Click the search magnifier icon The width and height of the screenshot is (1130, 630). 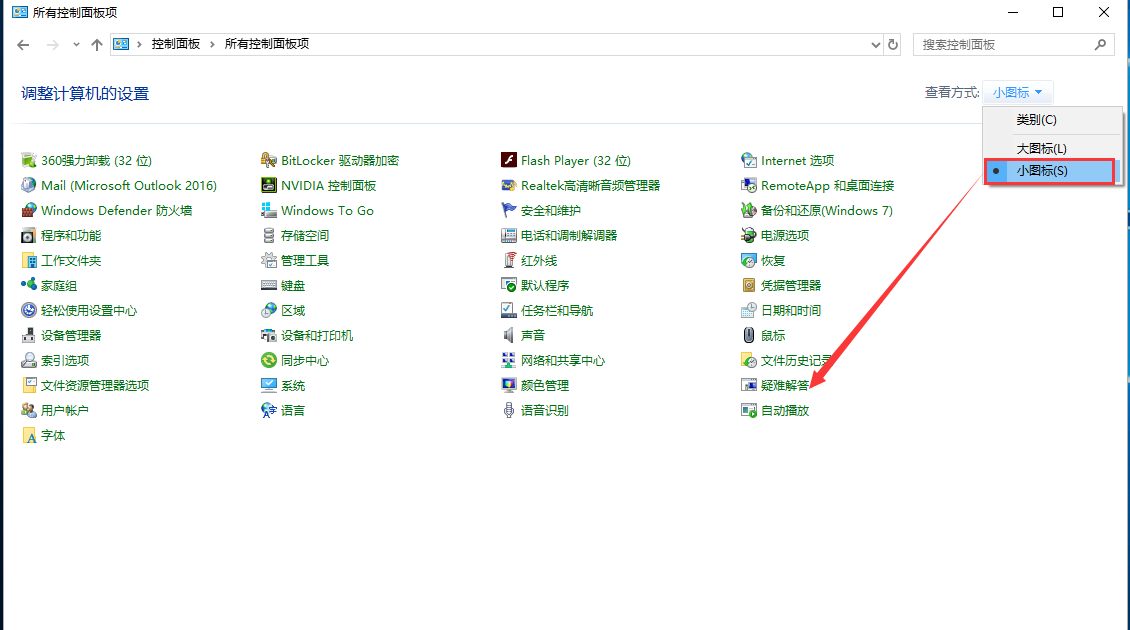coord(1100,45)
